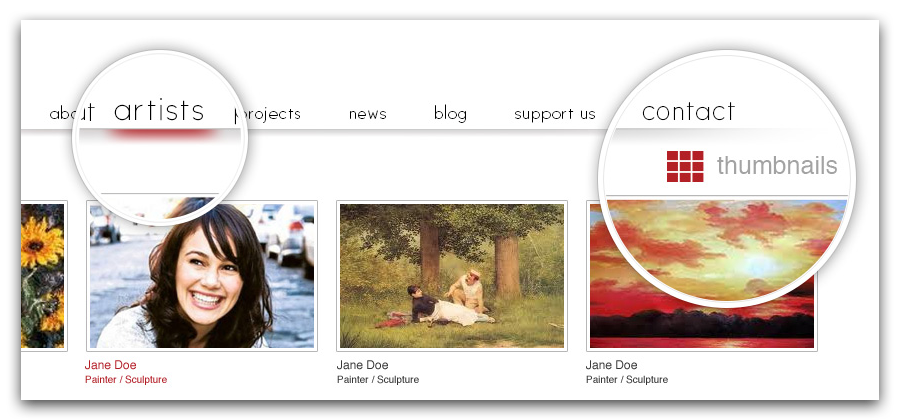Open the about menu item
900x420 pixels.
tap(72, 113)
